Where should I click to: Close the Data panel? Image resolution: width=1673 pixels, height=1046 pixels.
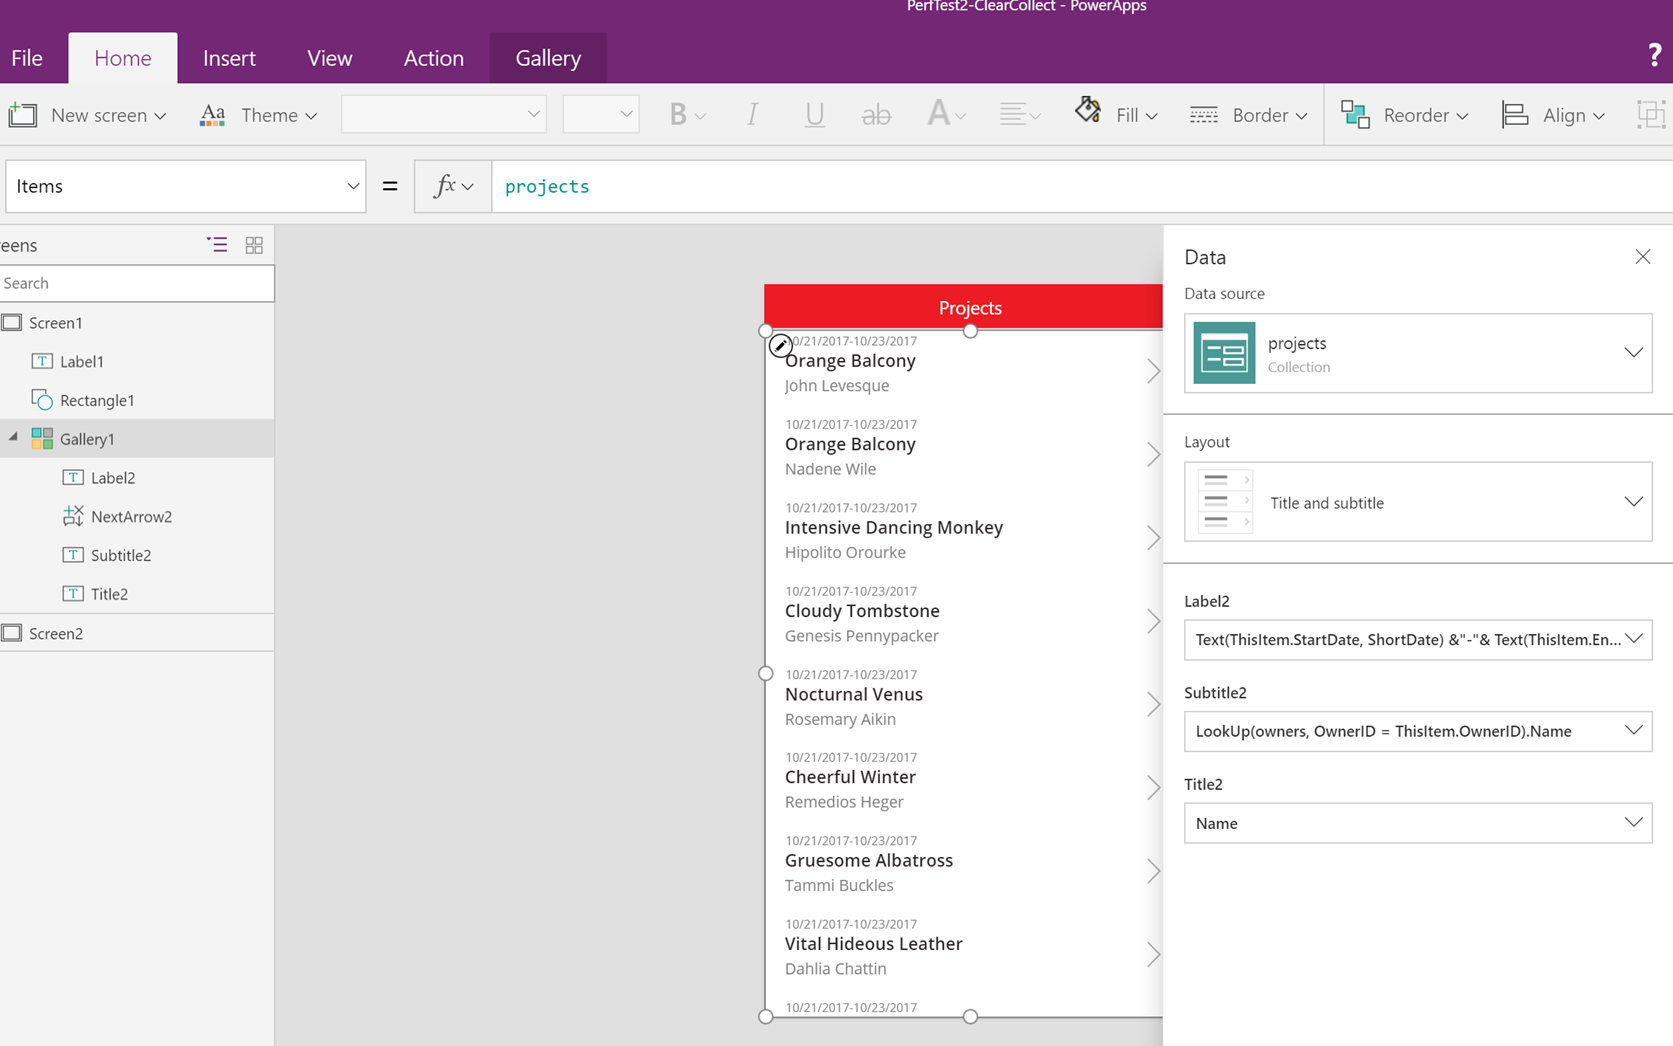click(x=1642, y=256)
